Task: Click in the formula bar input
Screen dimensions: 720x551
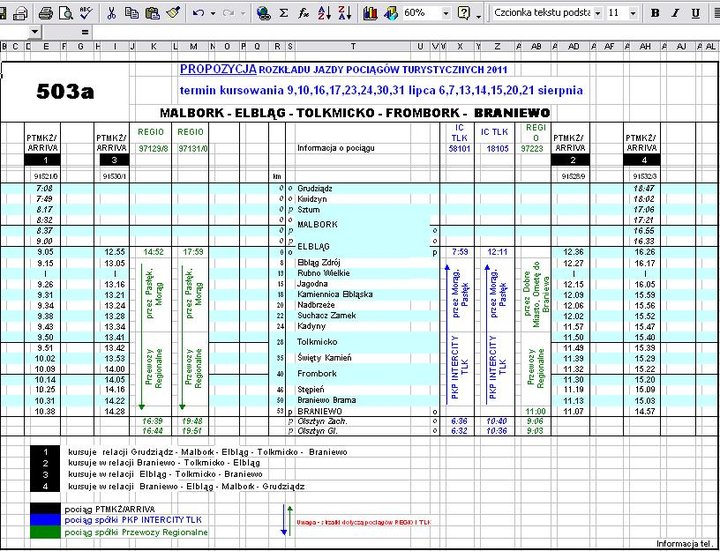Action: click(406, 33)
